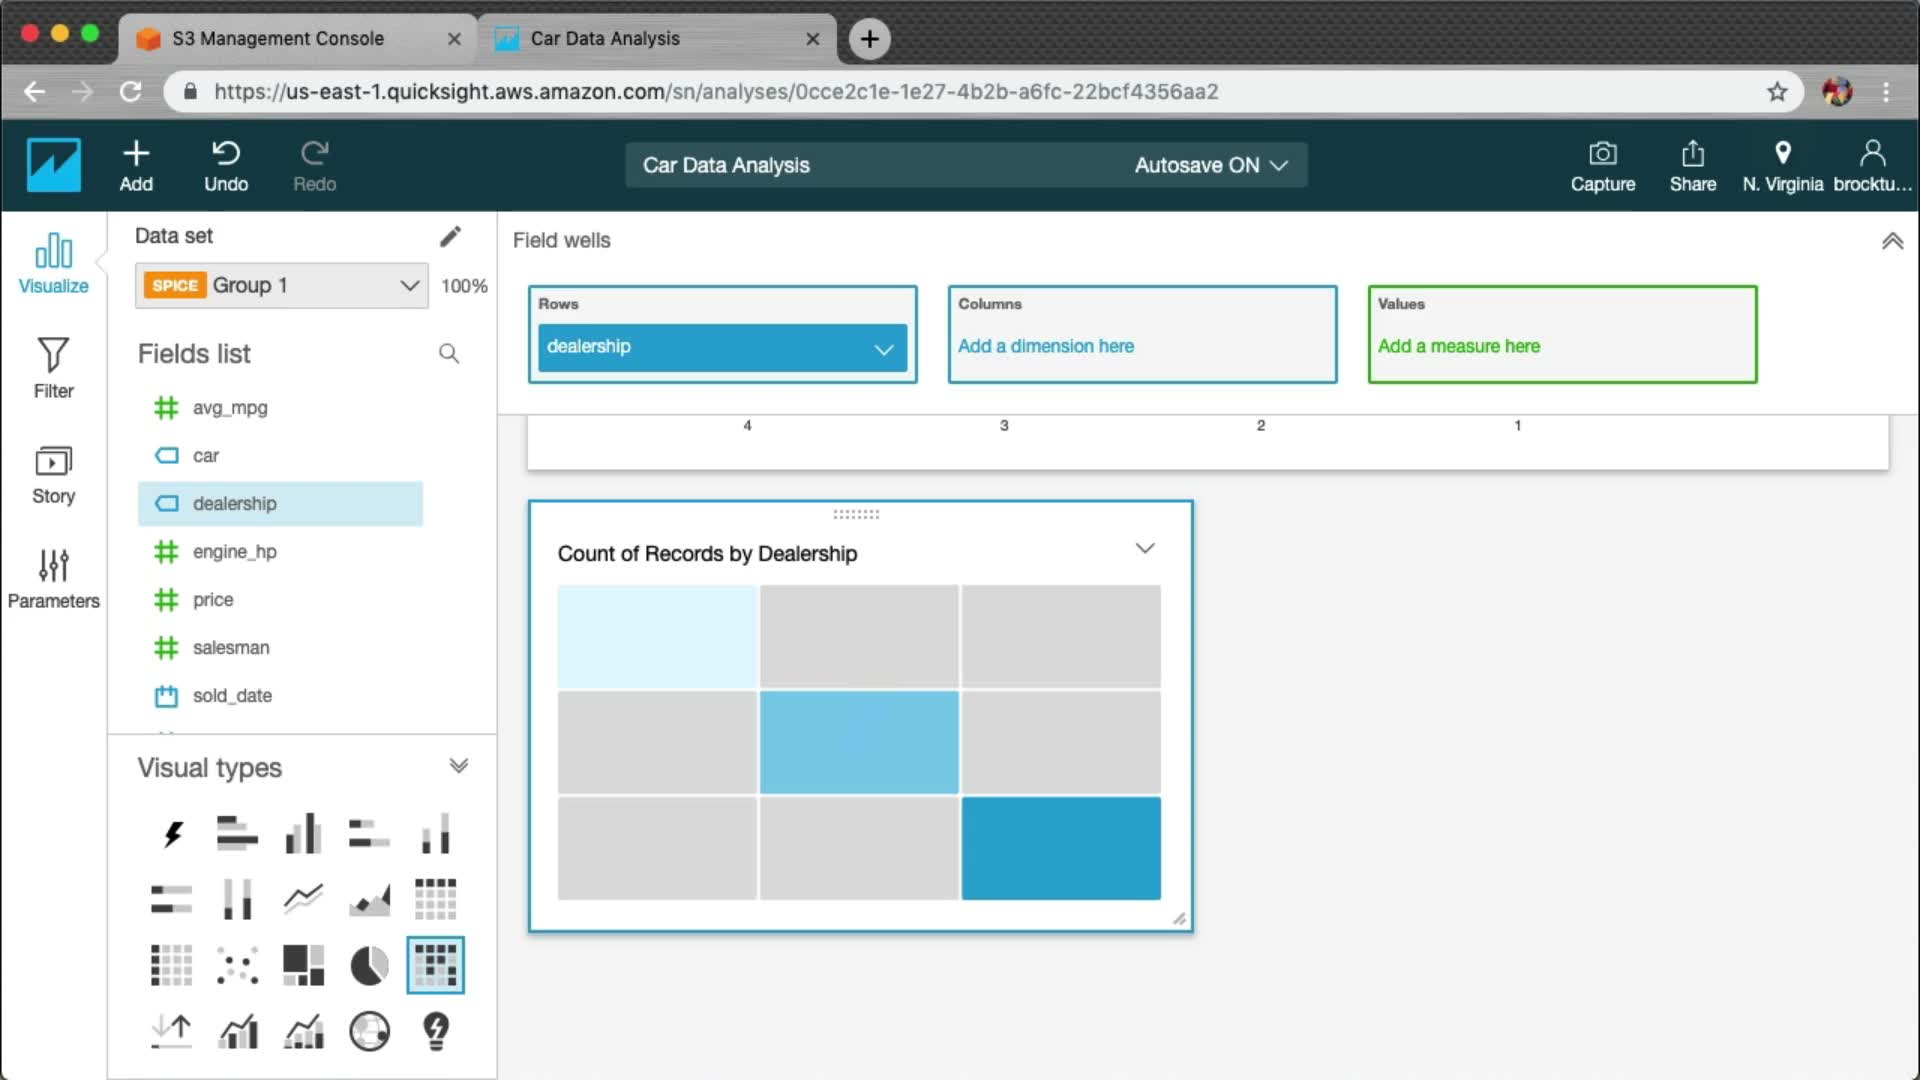Pick the tree map visual type
Viewport: 1920px width, 1080px height.
pos(303,966)
